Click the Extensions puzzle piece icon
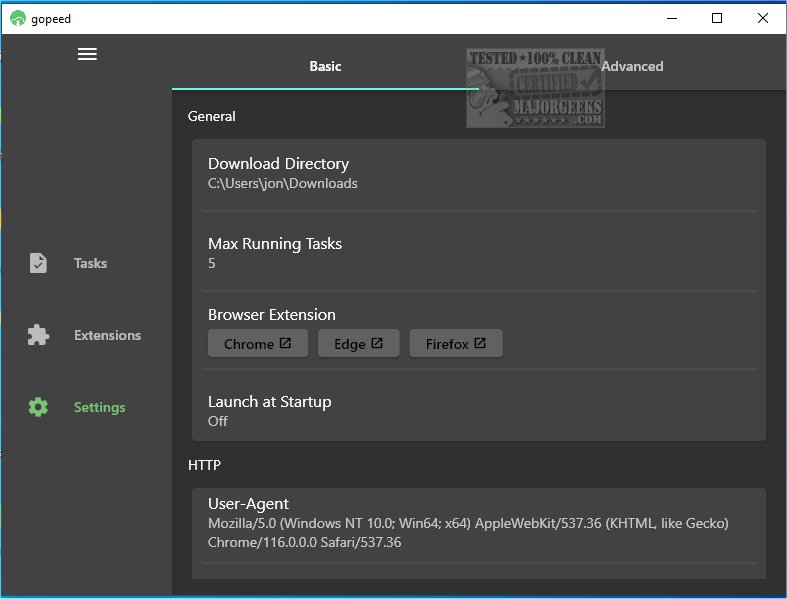This screenshot has height=599, width=787. click(x=38, y=335)
